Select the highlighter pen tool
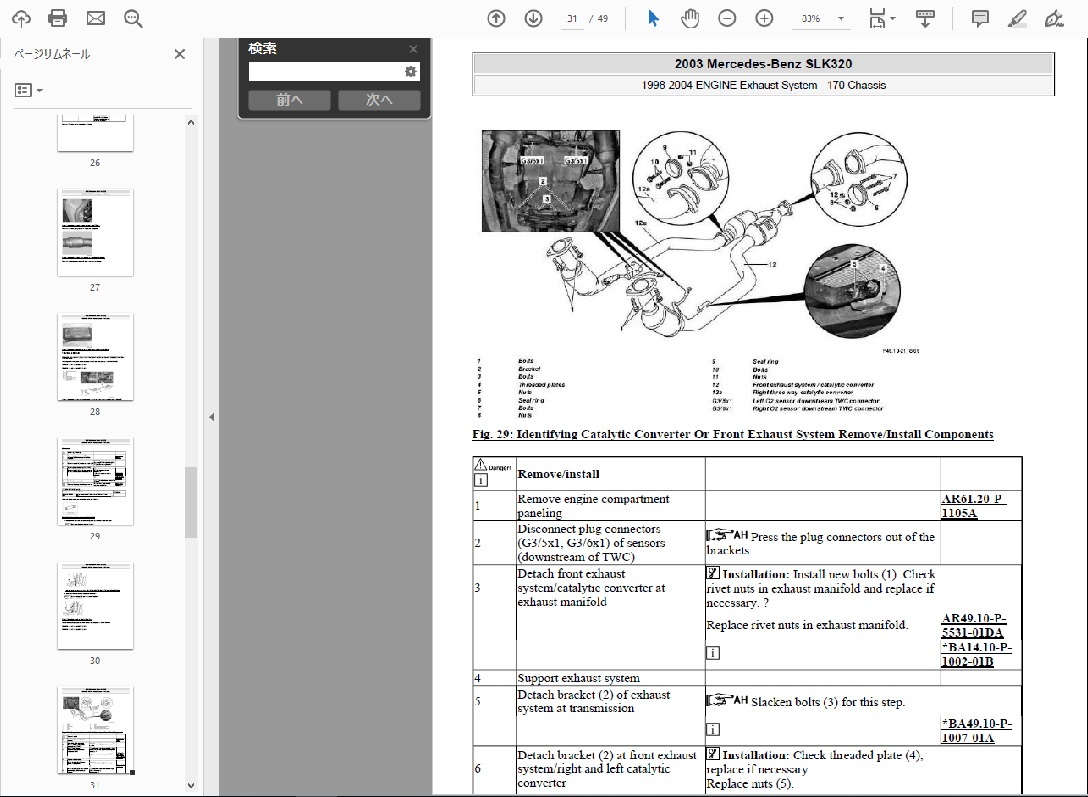The height and width of the screenshot is (797, 1088). tap(1017, 18)
